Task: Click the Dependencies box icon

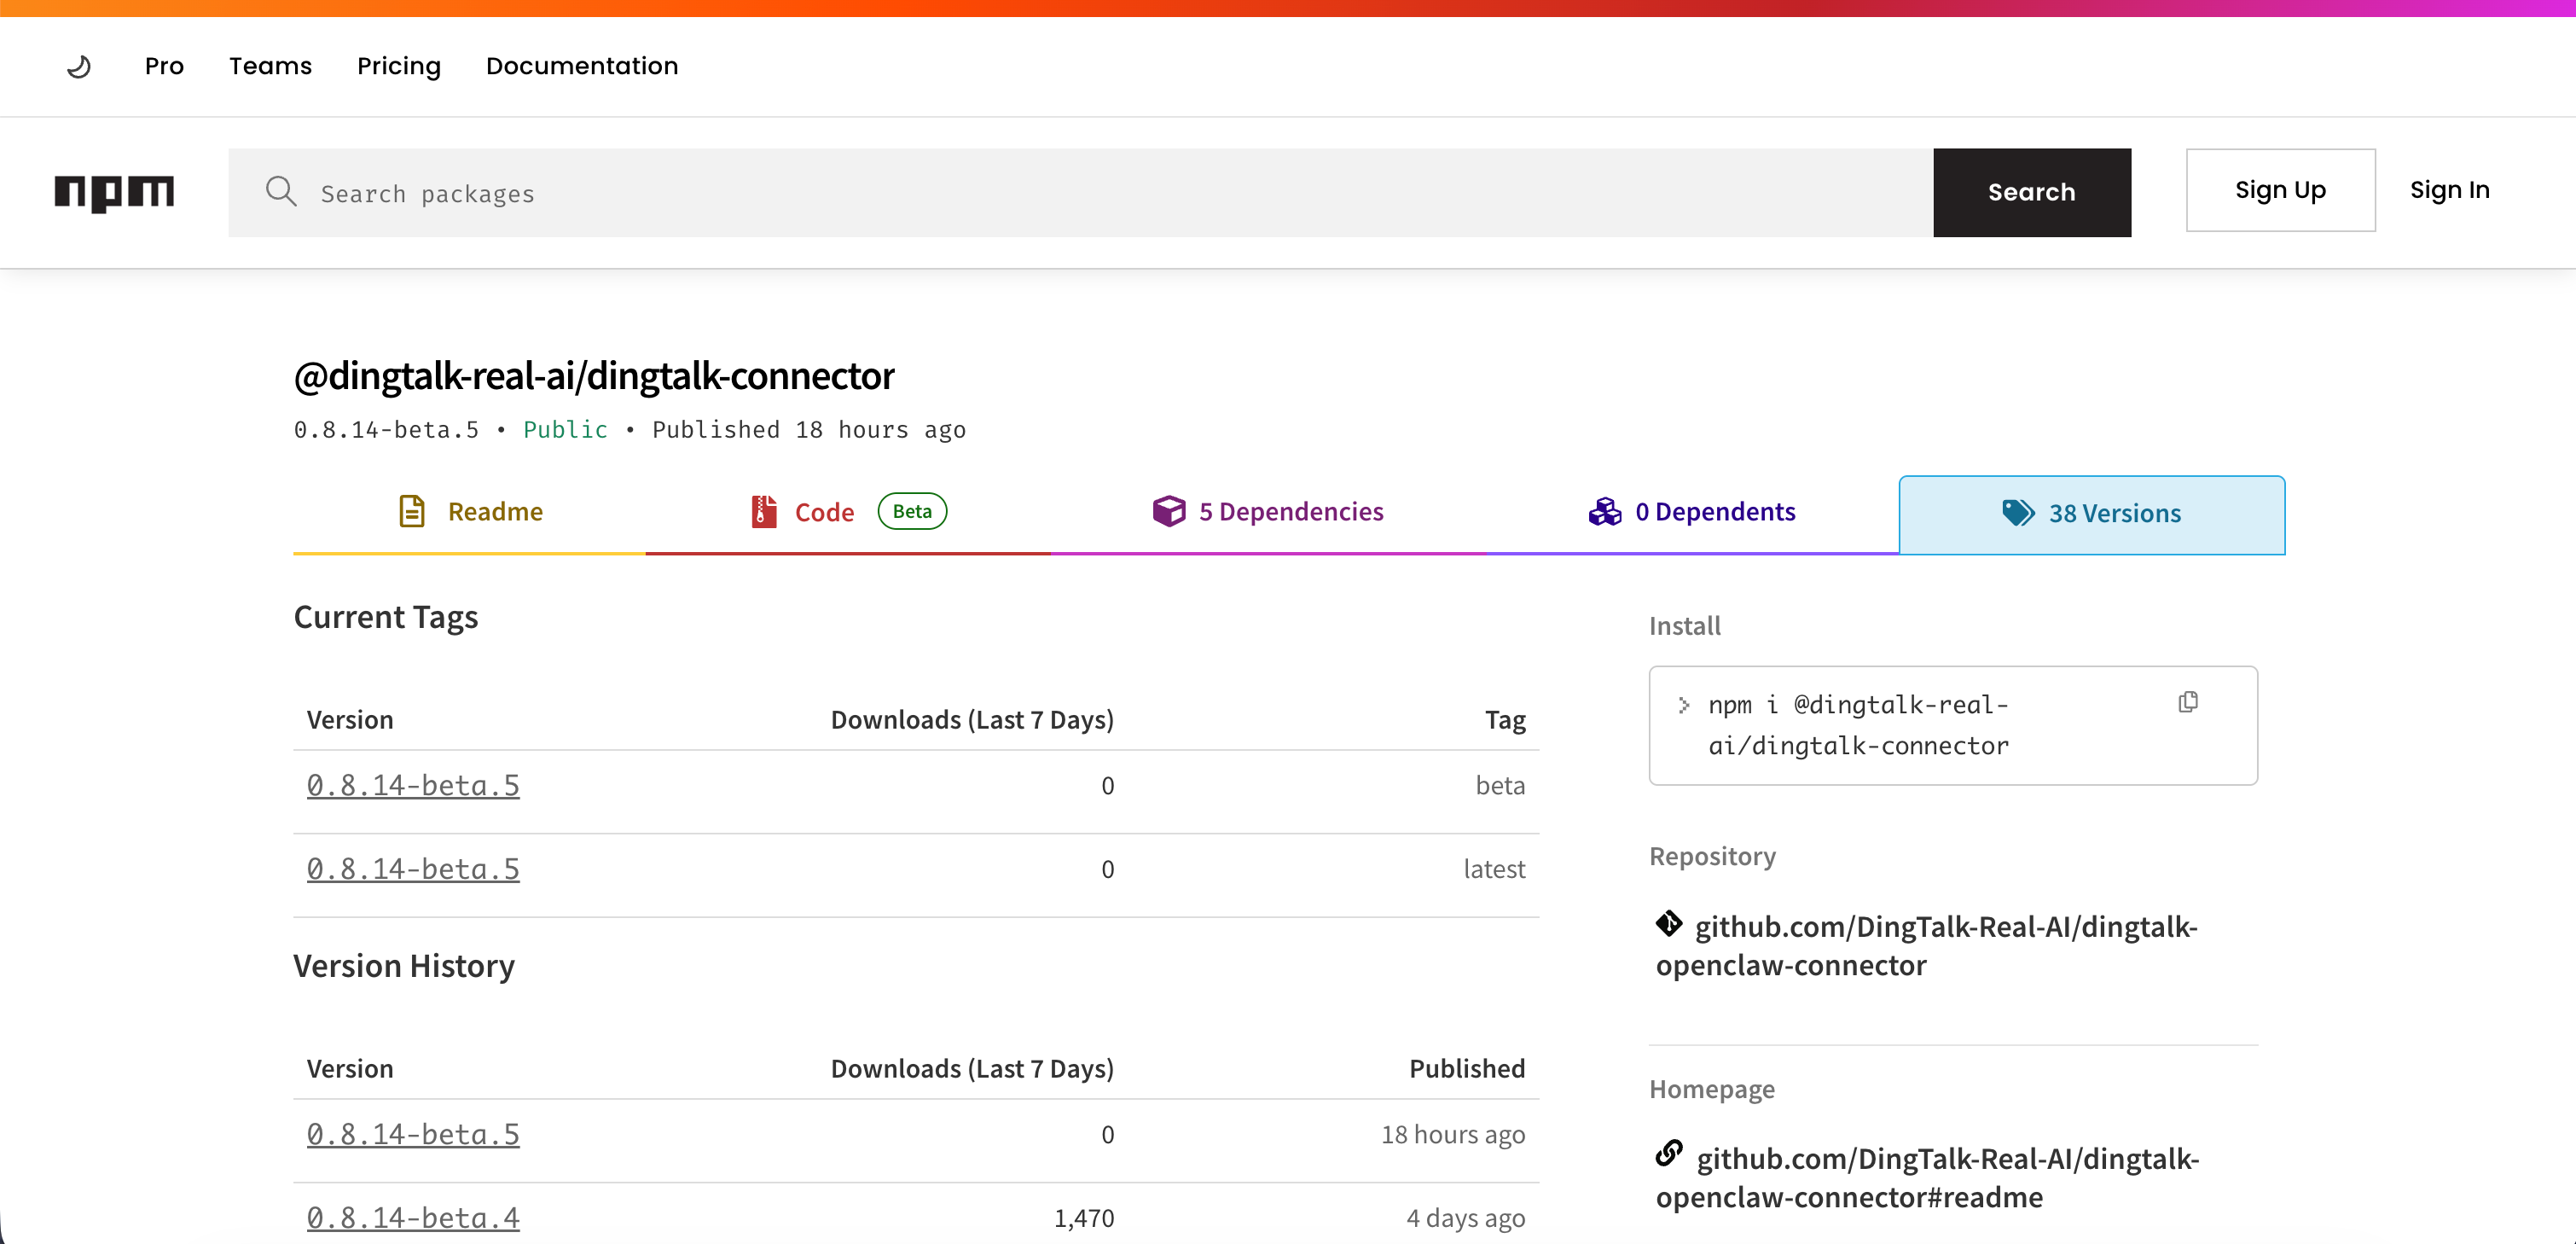Action: (x=1168, y=511)
